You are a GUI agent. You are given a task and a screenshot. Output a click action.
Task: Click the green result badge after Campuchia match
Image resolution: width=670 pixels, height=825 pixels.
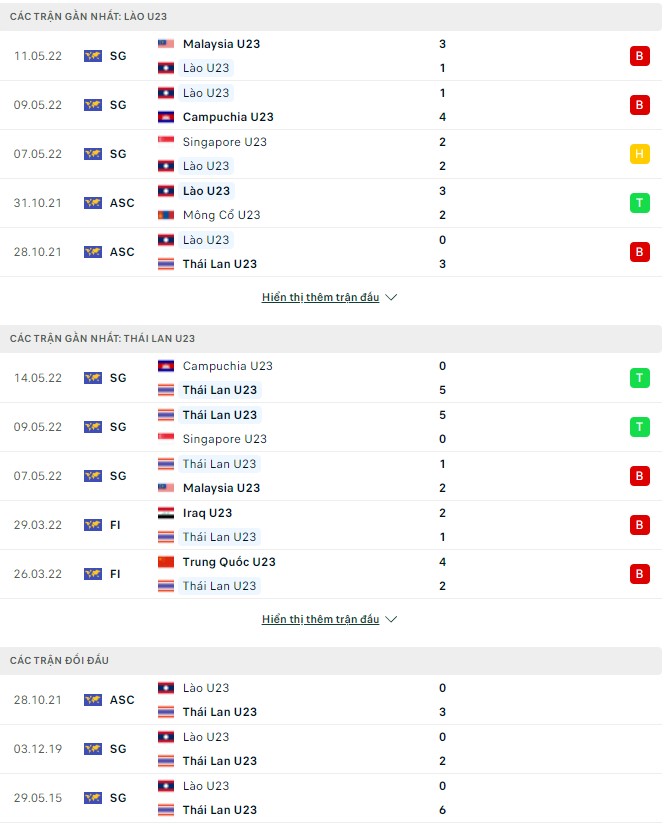coord(640,377)
